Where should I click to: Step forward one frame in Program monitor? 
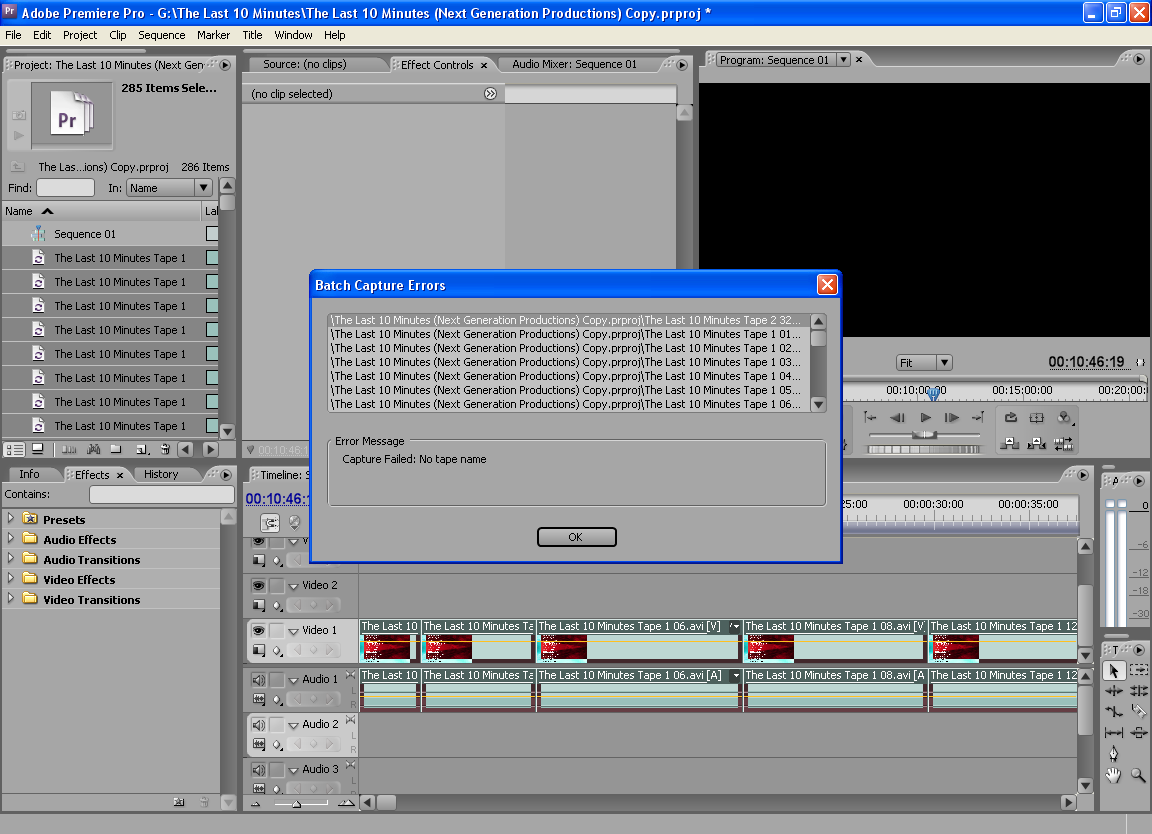[x=951, y=417]
